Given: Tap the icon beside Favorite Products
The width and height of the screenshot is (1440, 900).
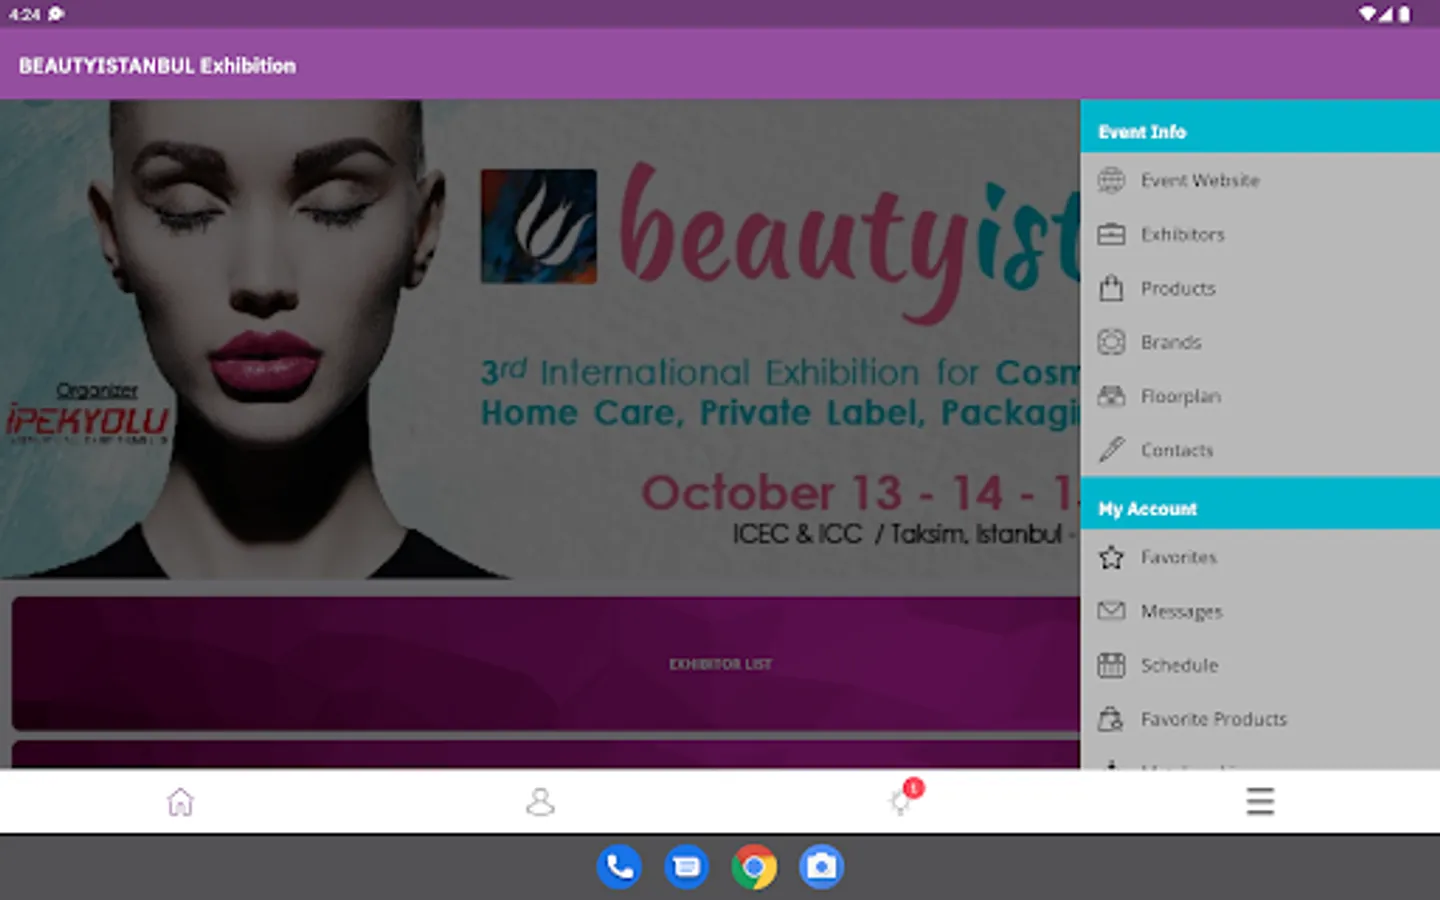Looking at the screenshot, I should pyautogui.click(x=1111, y=719).
